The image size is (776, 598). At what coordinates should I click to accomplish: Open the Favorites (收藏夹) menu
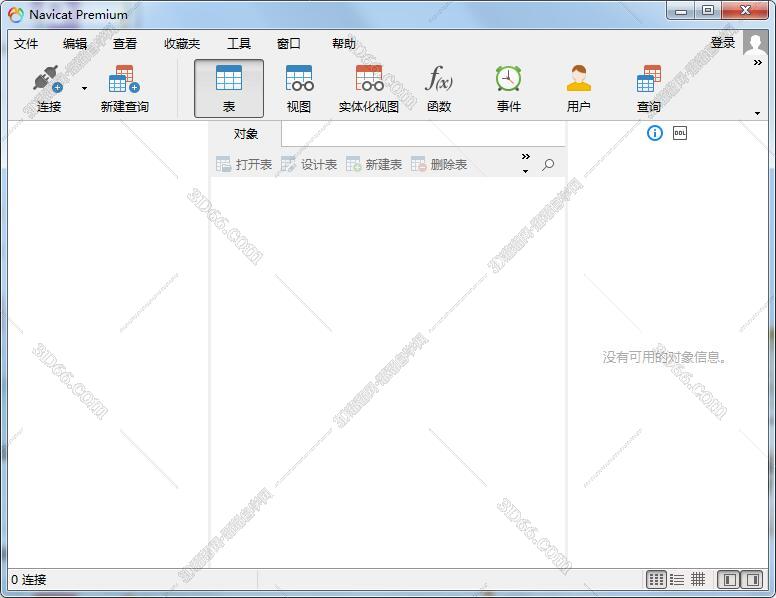click(x=182, y=44)
